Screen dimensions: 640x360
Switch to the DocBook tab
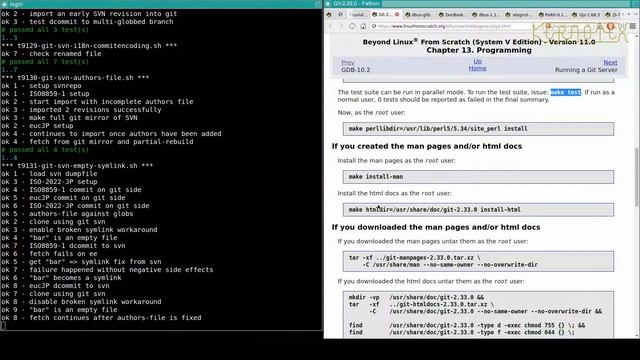tap(453, 15)
